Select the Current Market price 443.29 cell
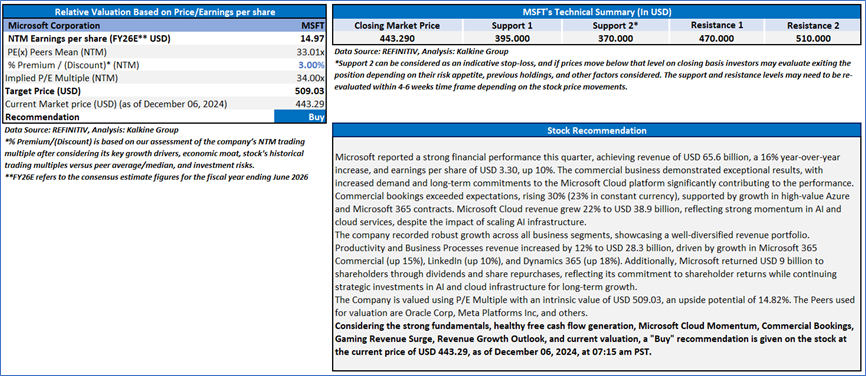Screen dimensions: 866x376 [x=310, y=104]
